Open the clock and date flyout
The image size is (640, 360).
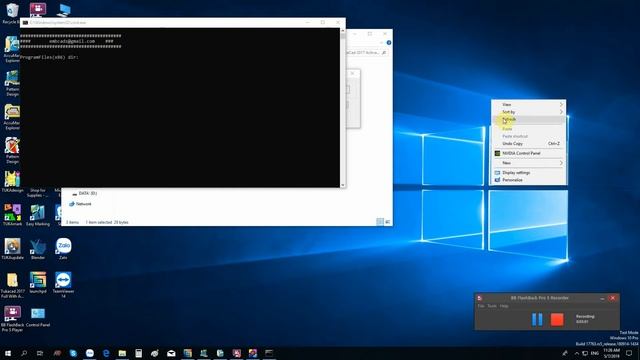pos(611,353)
